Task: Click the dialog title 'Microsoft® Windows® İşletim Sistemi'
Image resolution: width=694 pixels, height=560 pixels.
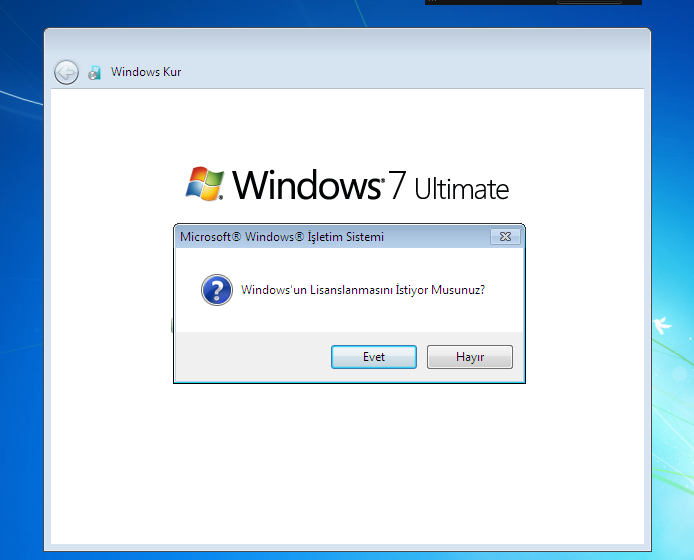Action: (x=281, y=237)
